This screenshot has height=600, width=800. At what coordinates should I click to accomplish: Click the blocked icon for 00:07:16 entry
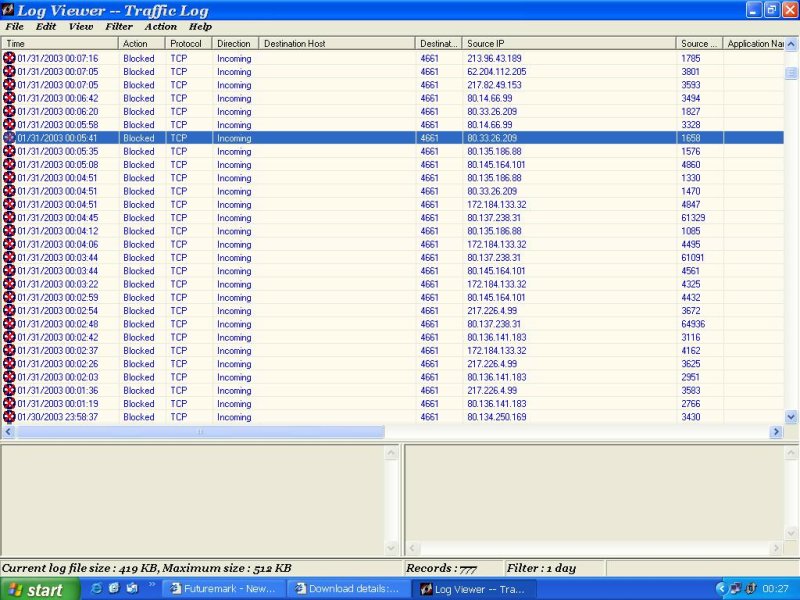9,58
